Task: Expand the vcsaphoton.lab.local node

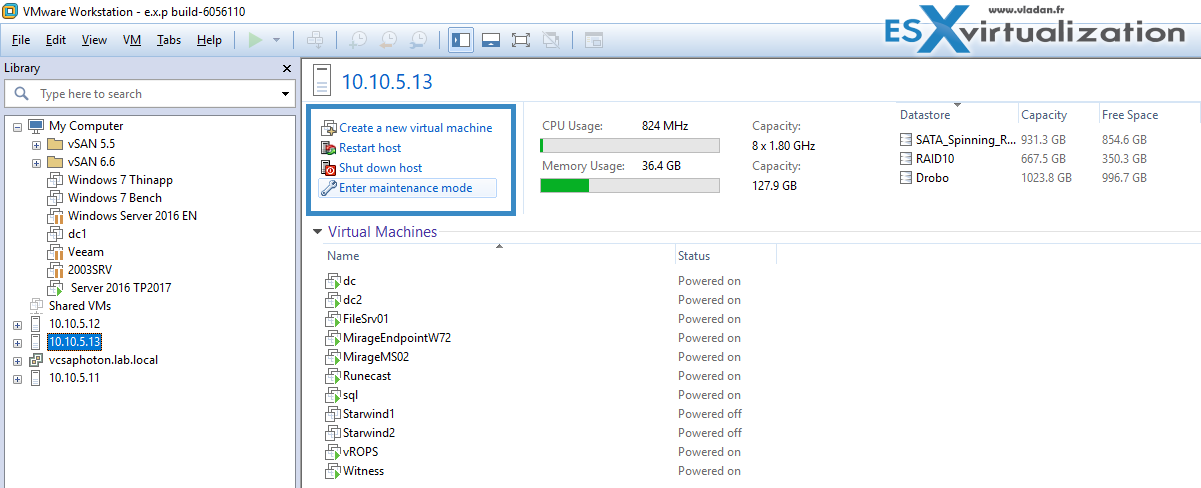Action: pos(19,360)
